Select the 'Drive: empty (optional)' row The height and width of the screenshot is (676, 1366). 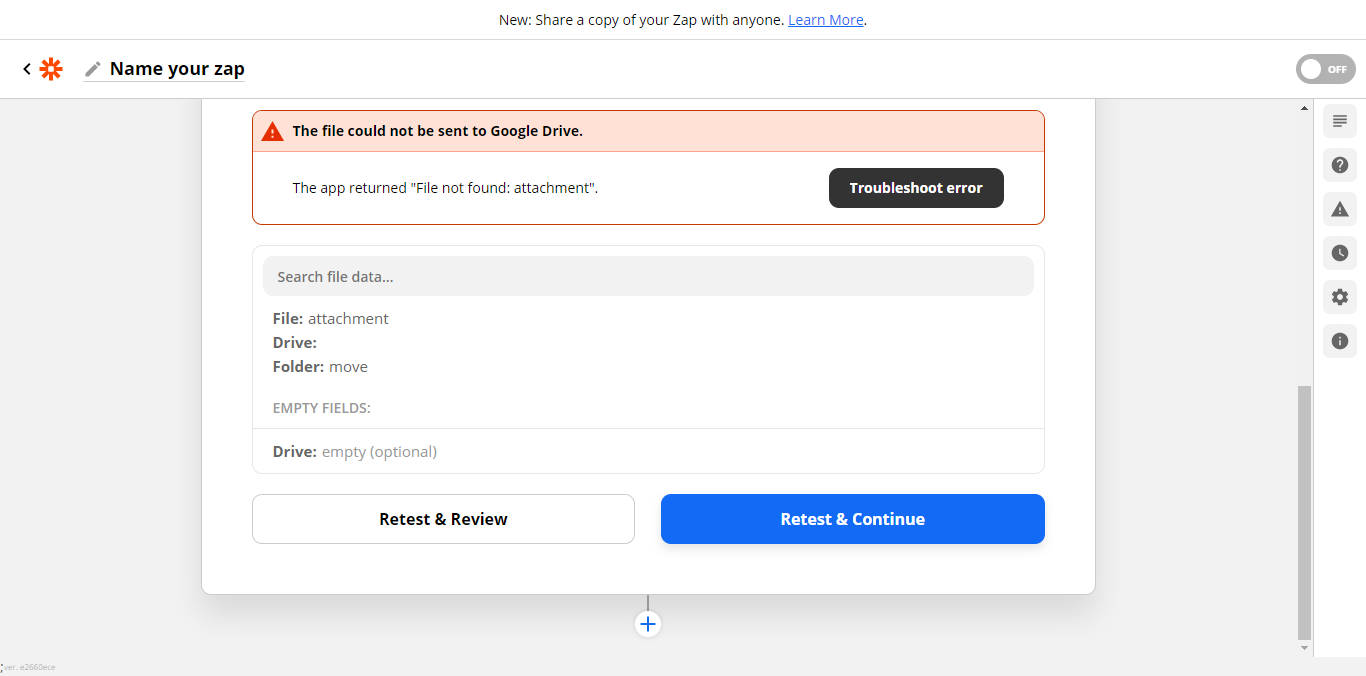pos(355,452)
